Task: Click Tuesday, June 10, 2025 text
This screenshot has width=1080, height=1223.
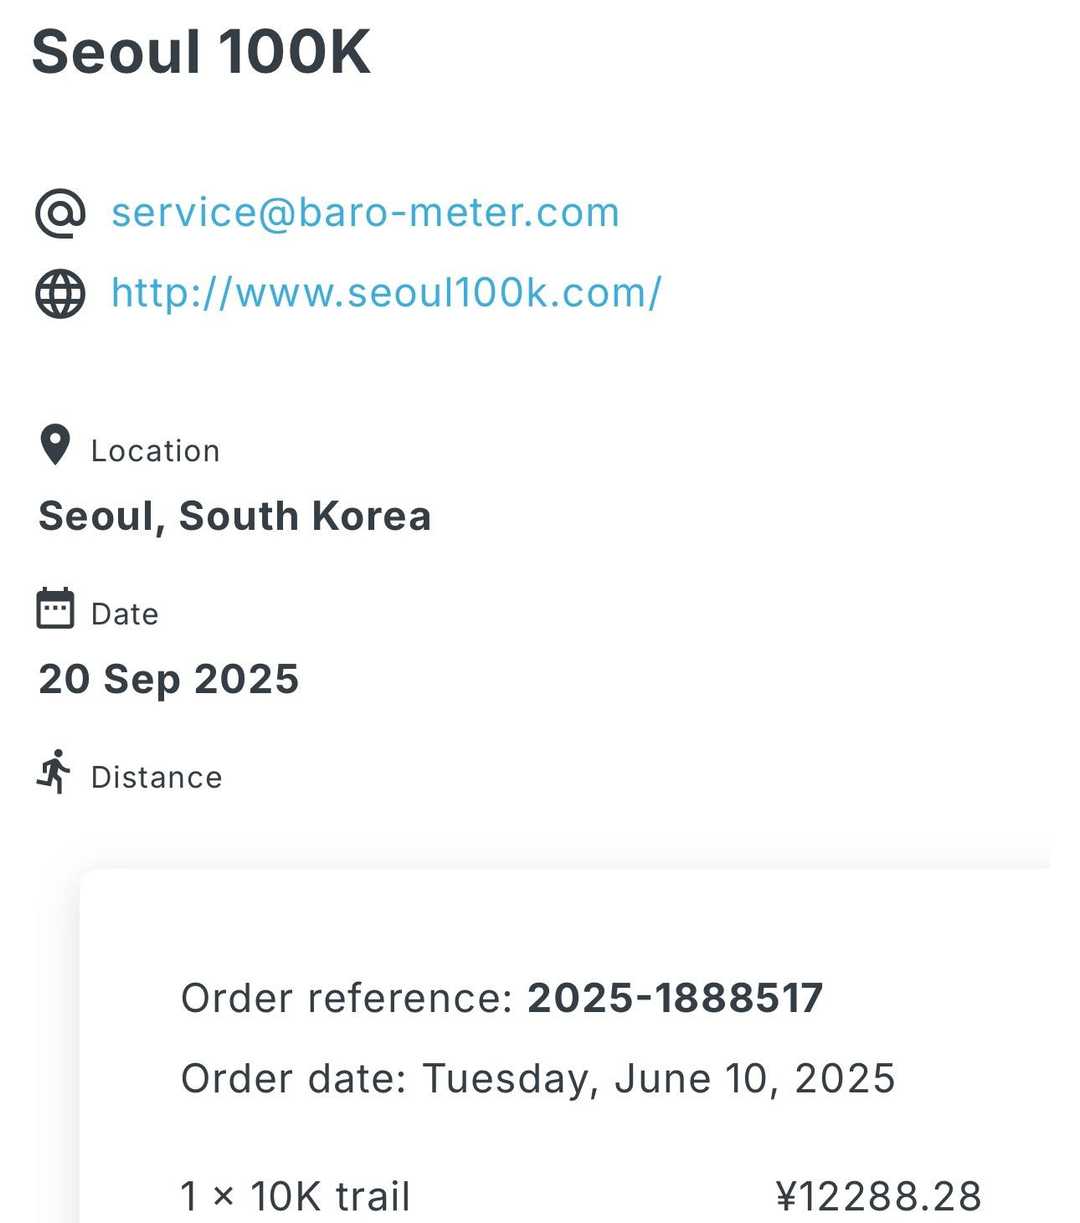Action: (x=658, y=1079)
